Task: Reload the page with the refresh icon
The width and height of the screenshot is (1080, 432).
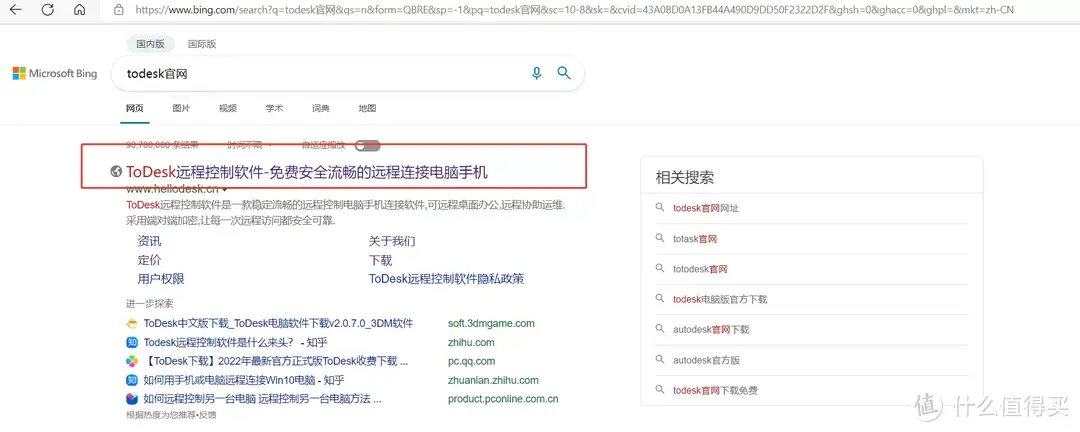Action: (48, 10)
